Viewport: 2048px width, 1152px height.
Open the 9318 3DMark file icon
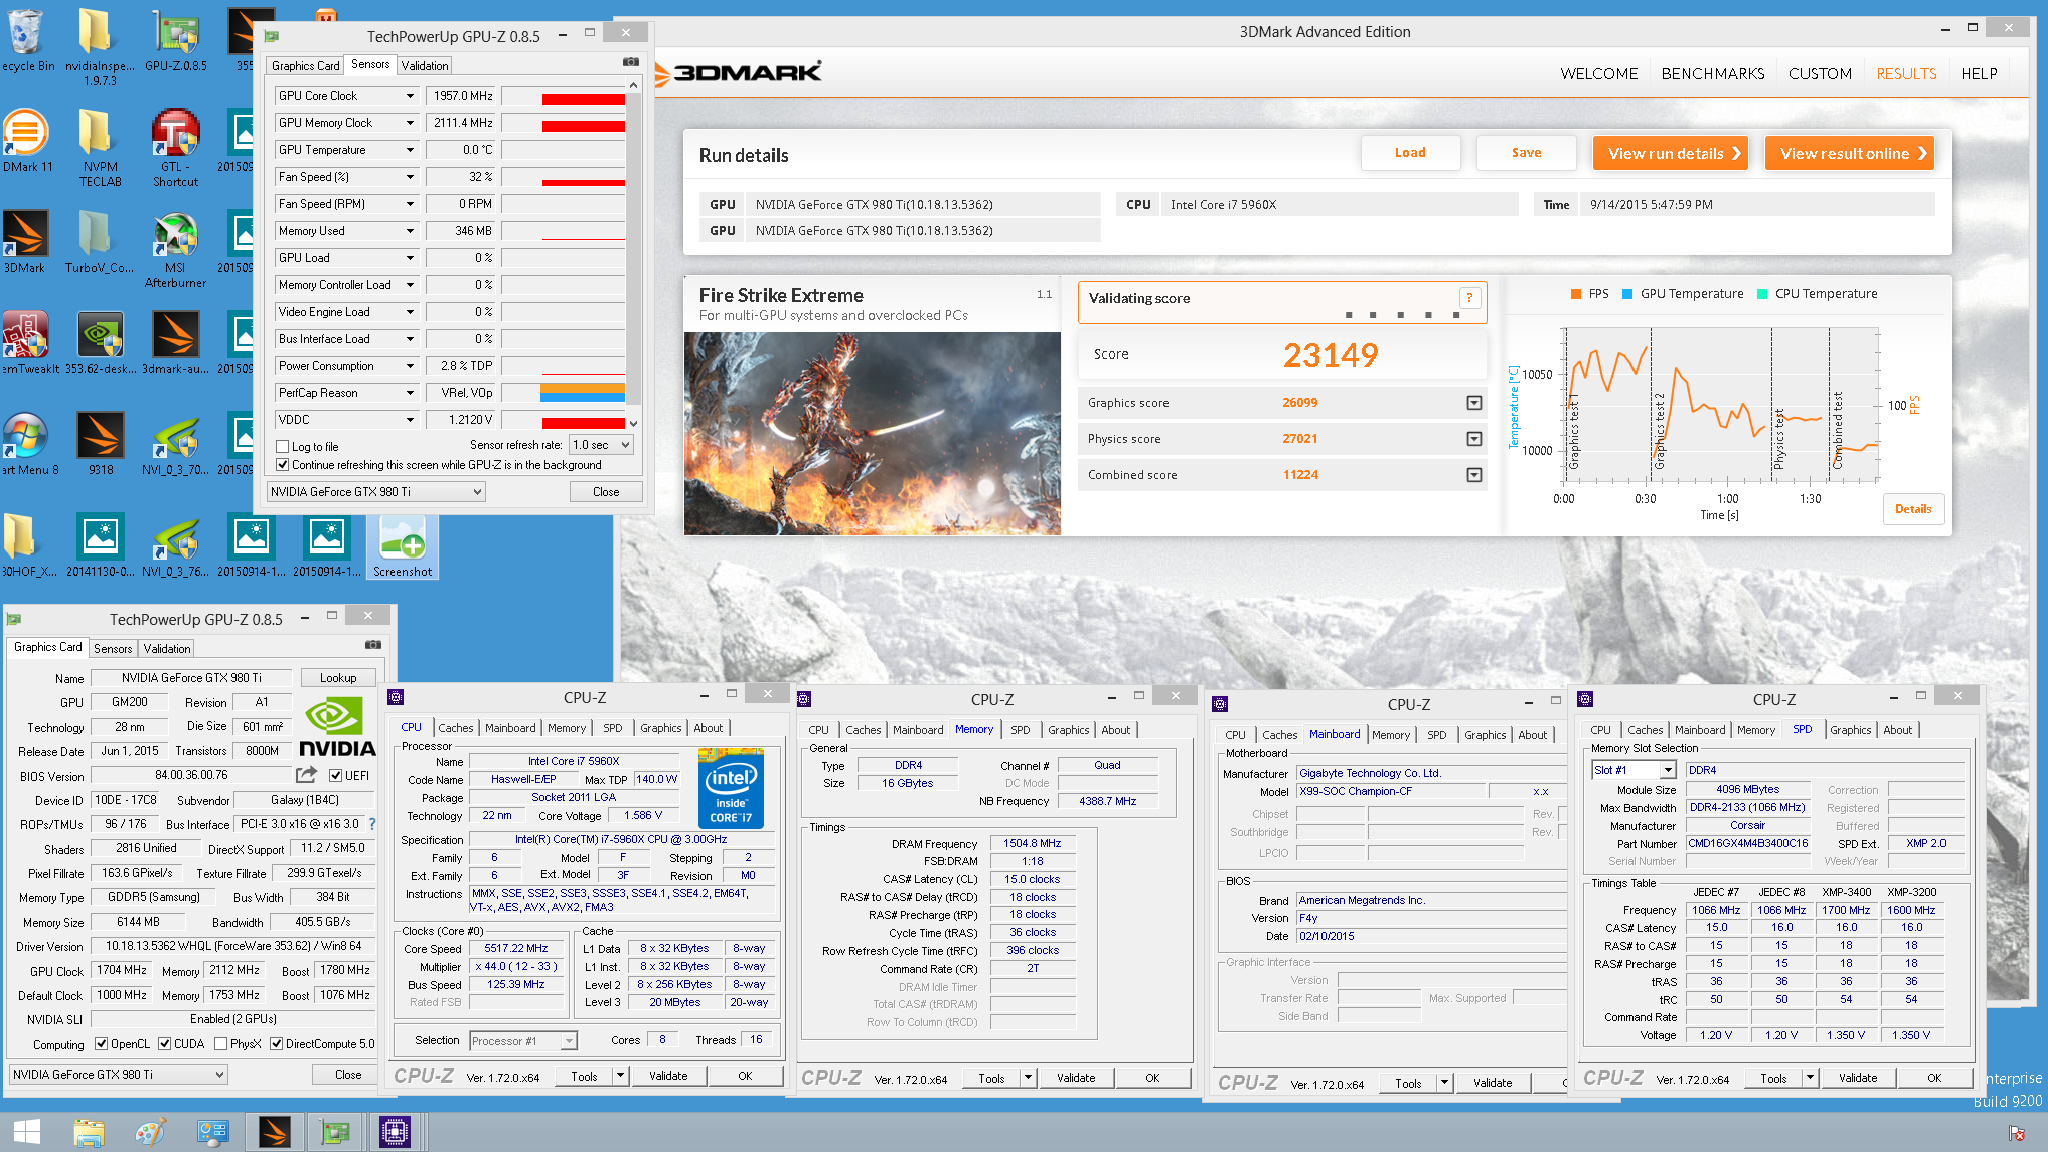101,443
